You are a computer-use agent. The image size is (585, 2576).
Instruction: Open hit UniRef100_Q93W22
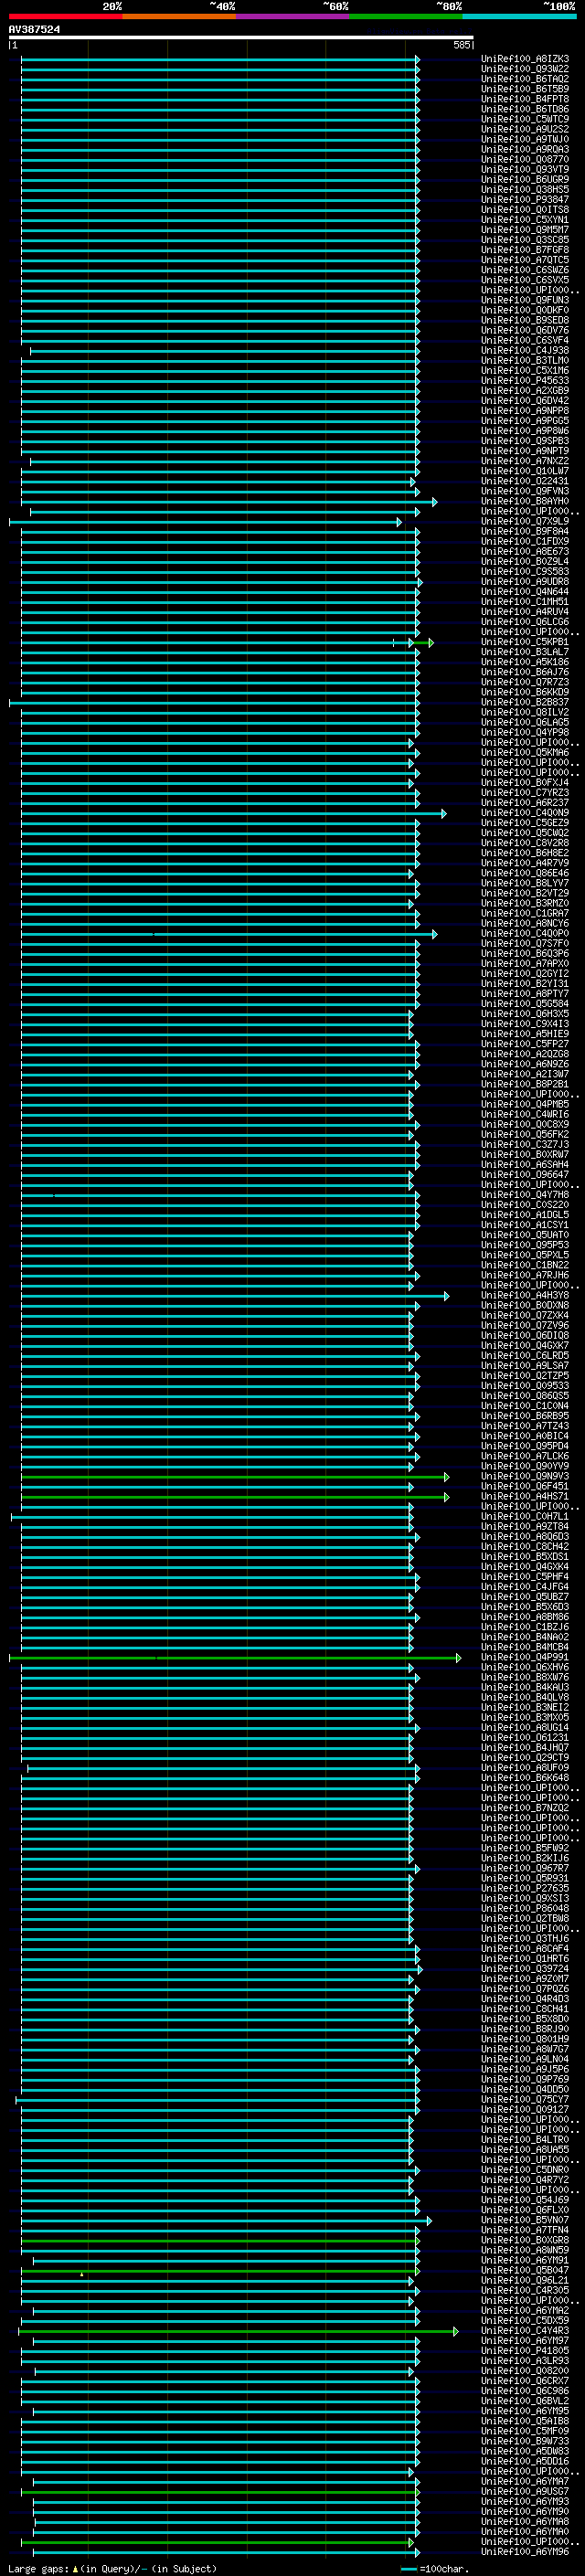(x=525, y=70)
